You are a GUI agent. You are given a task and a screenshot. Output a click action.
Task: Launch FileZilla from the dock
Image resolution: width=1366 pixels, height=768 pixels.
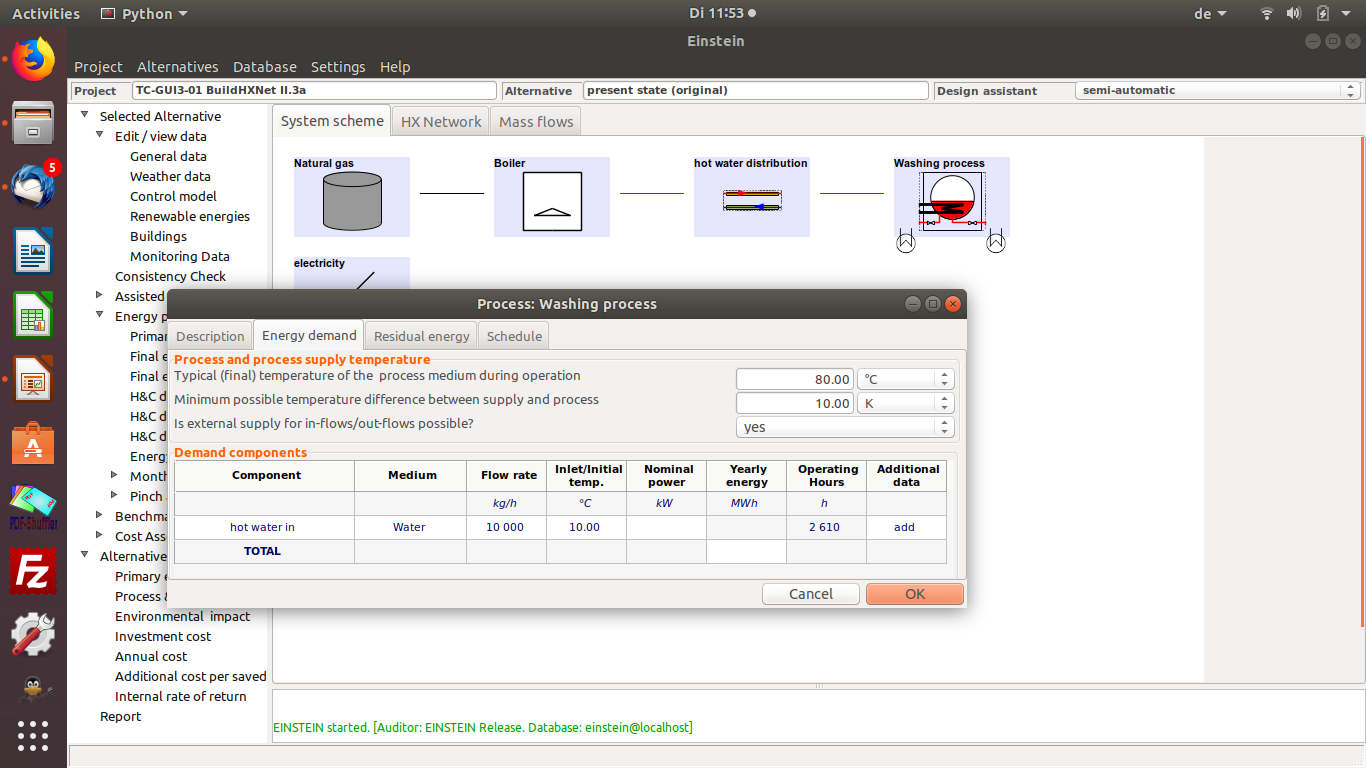33,572
